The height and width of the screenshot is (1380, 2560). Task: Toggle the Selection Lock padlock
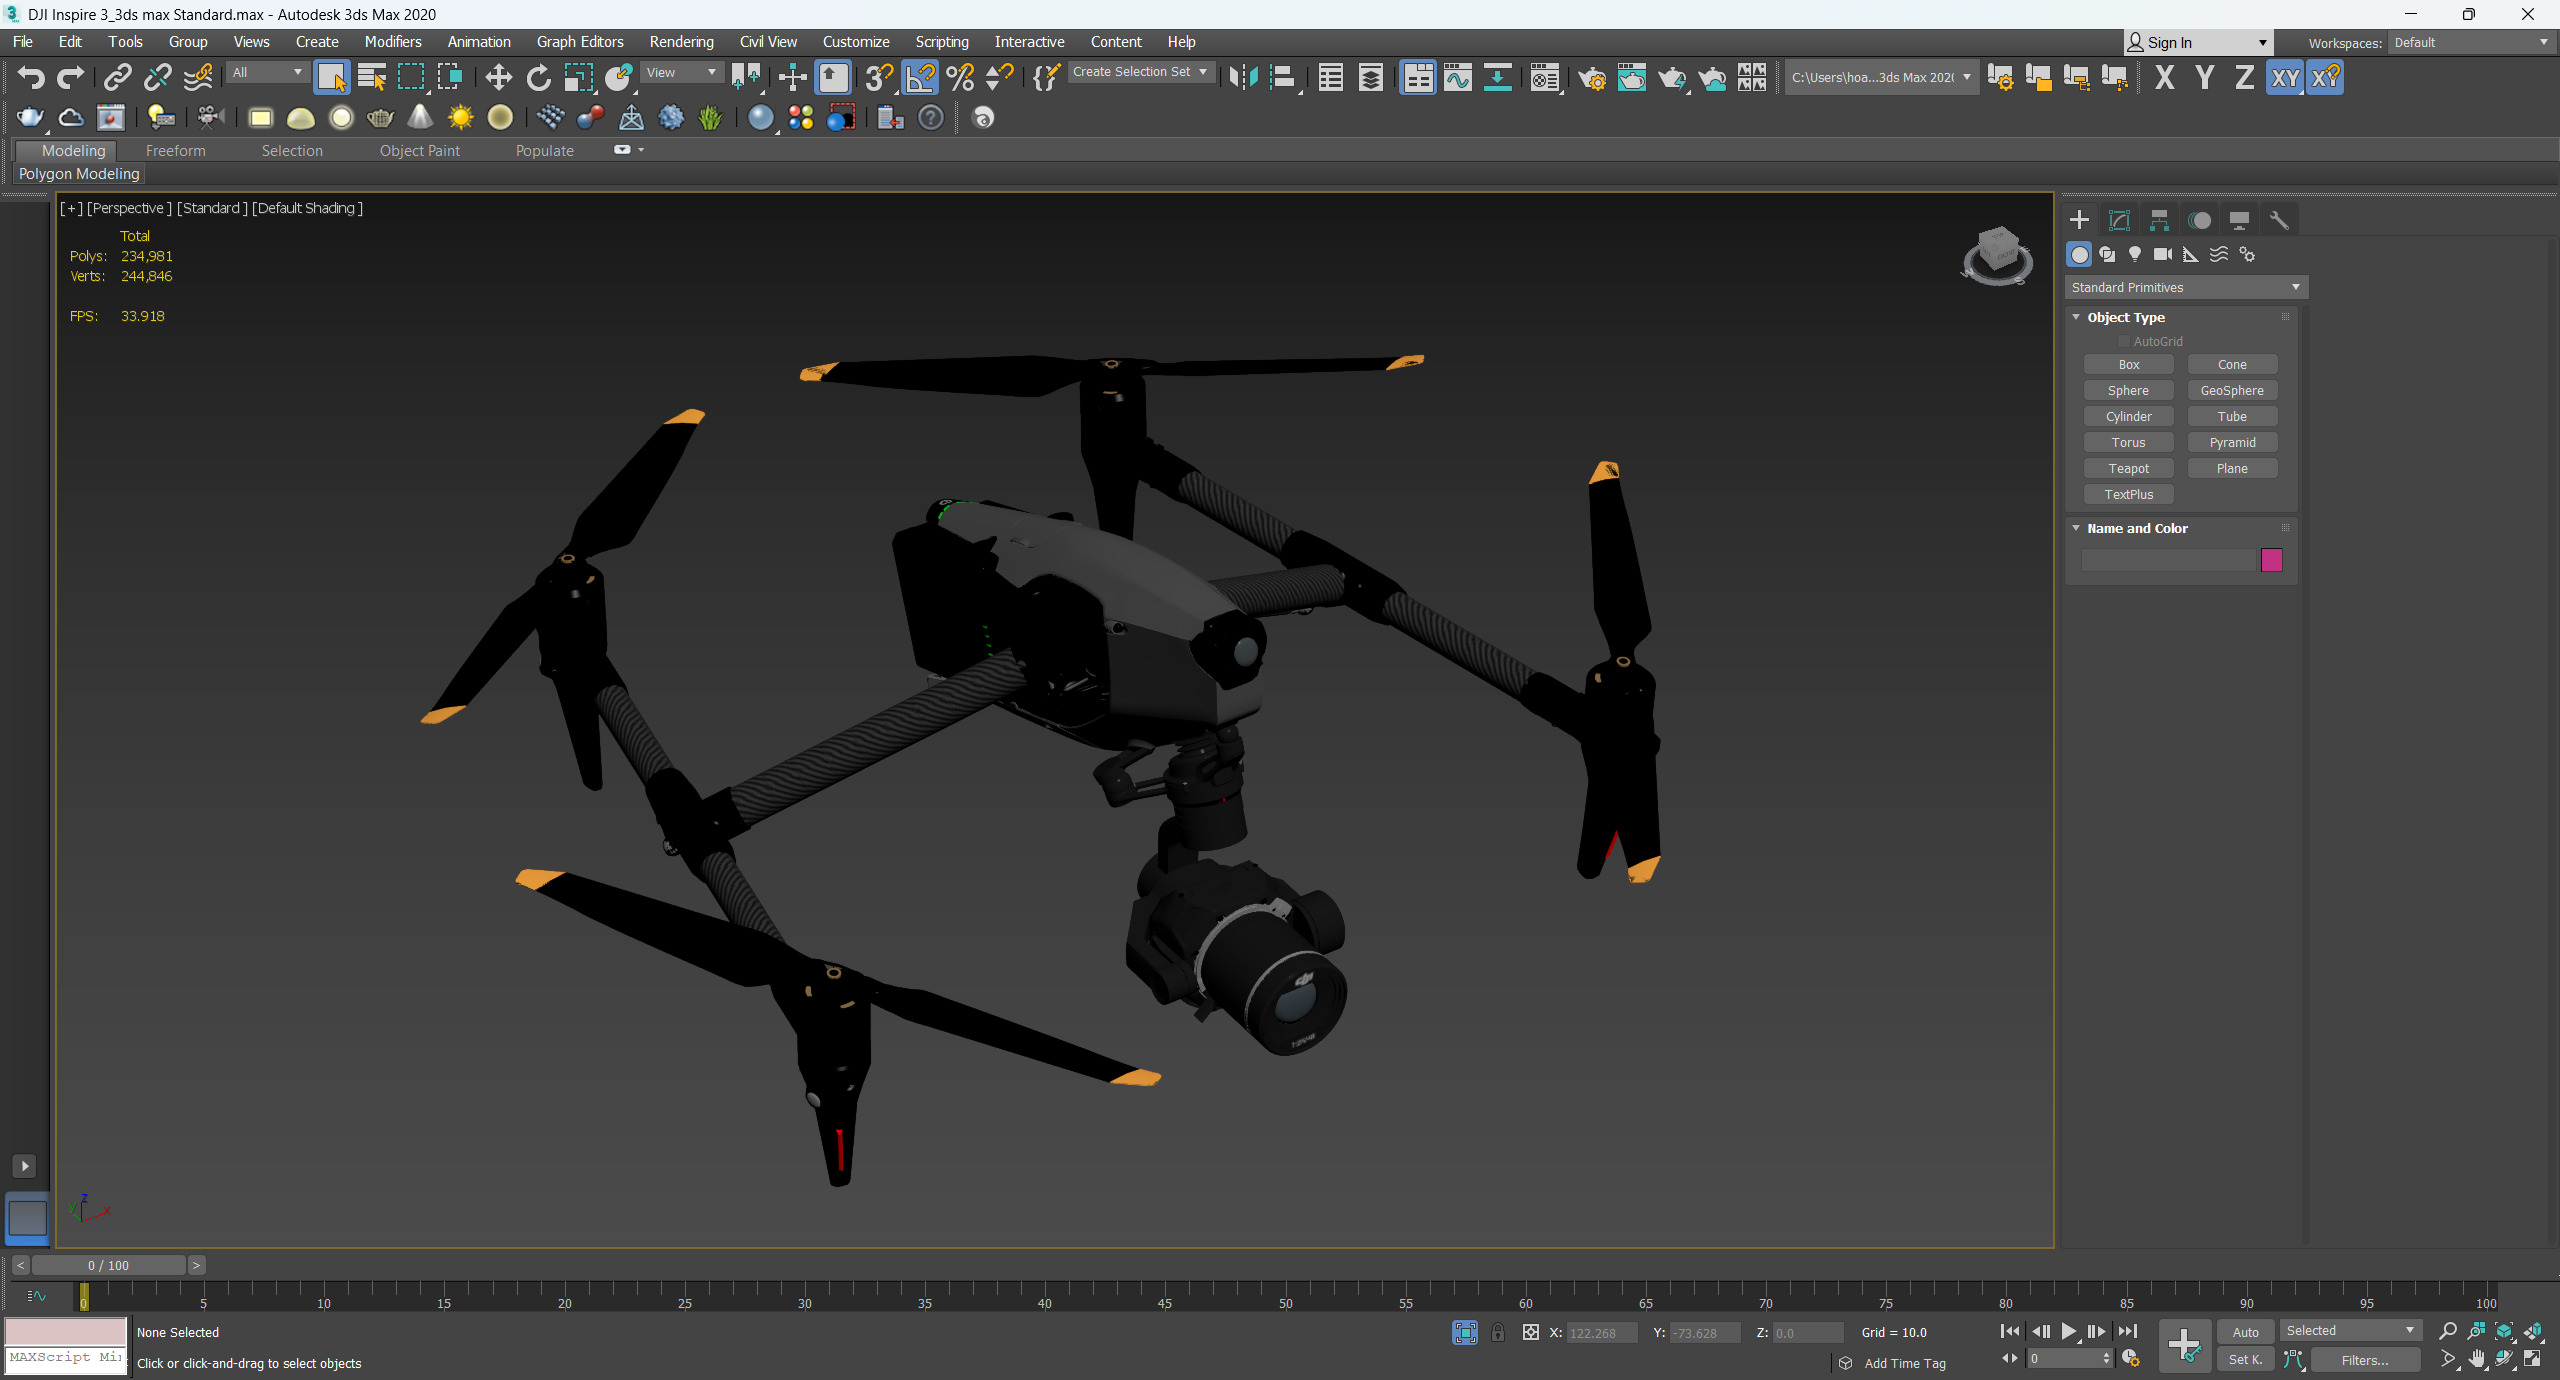click(x=1498, y=1332)
